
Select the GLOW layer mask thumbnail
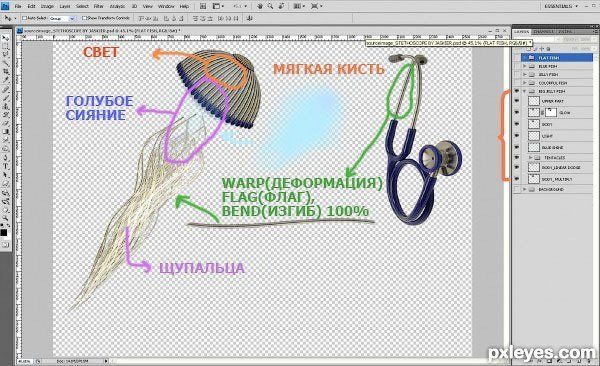pyautogui.click(x=550, y=113)
